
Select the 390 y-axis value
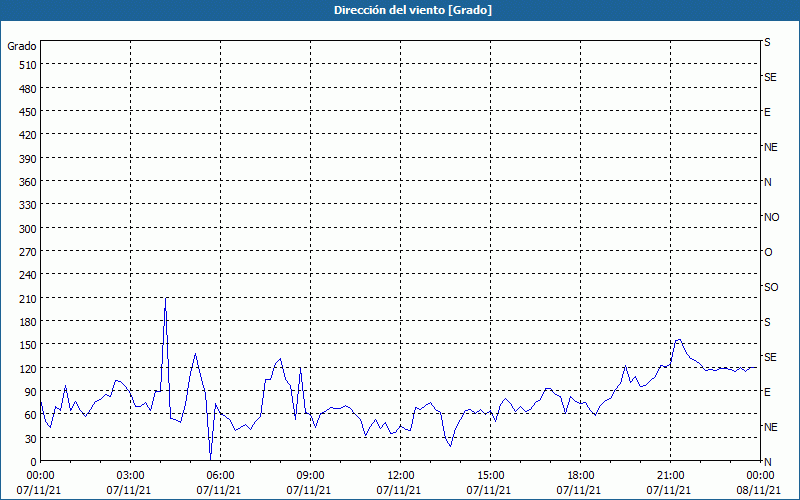tap(29, 159)
